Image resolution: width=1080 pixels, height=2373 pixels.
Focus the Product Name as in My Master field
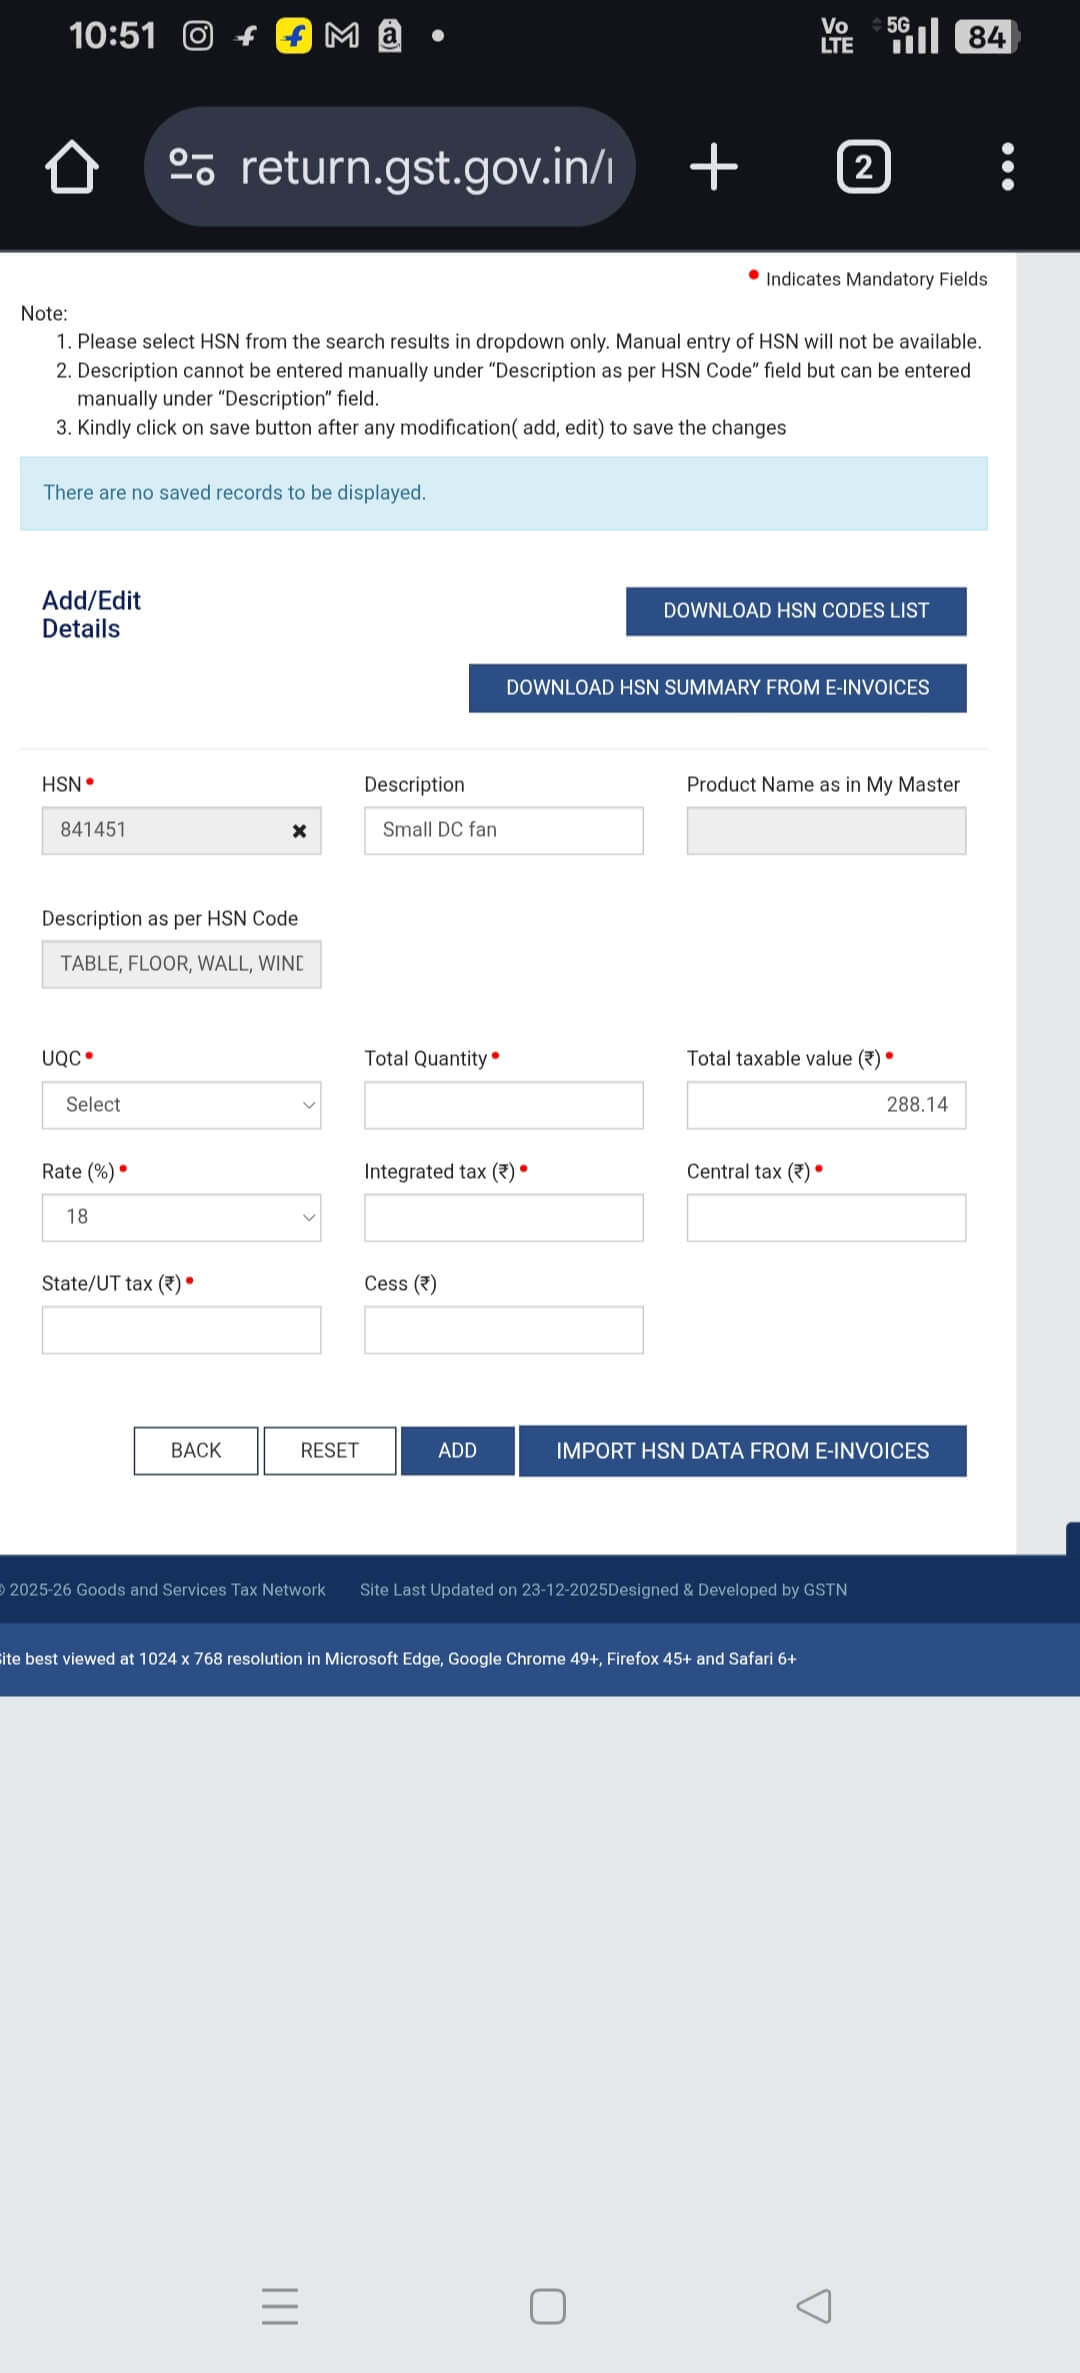click(826, 831)
